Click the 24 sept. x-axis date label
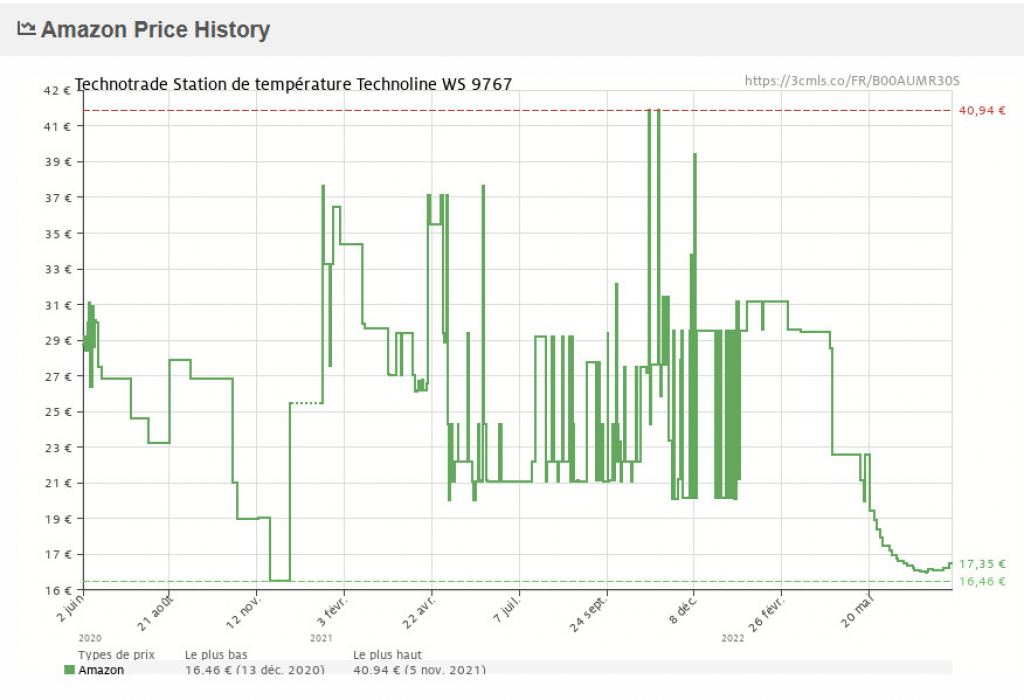1024x700 pixels. pos(588,614)
